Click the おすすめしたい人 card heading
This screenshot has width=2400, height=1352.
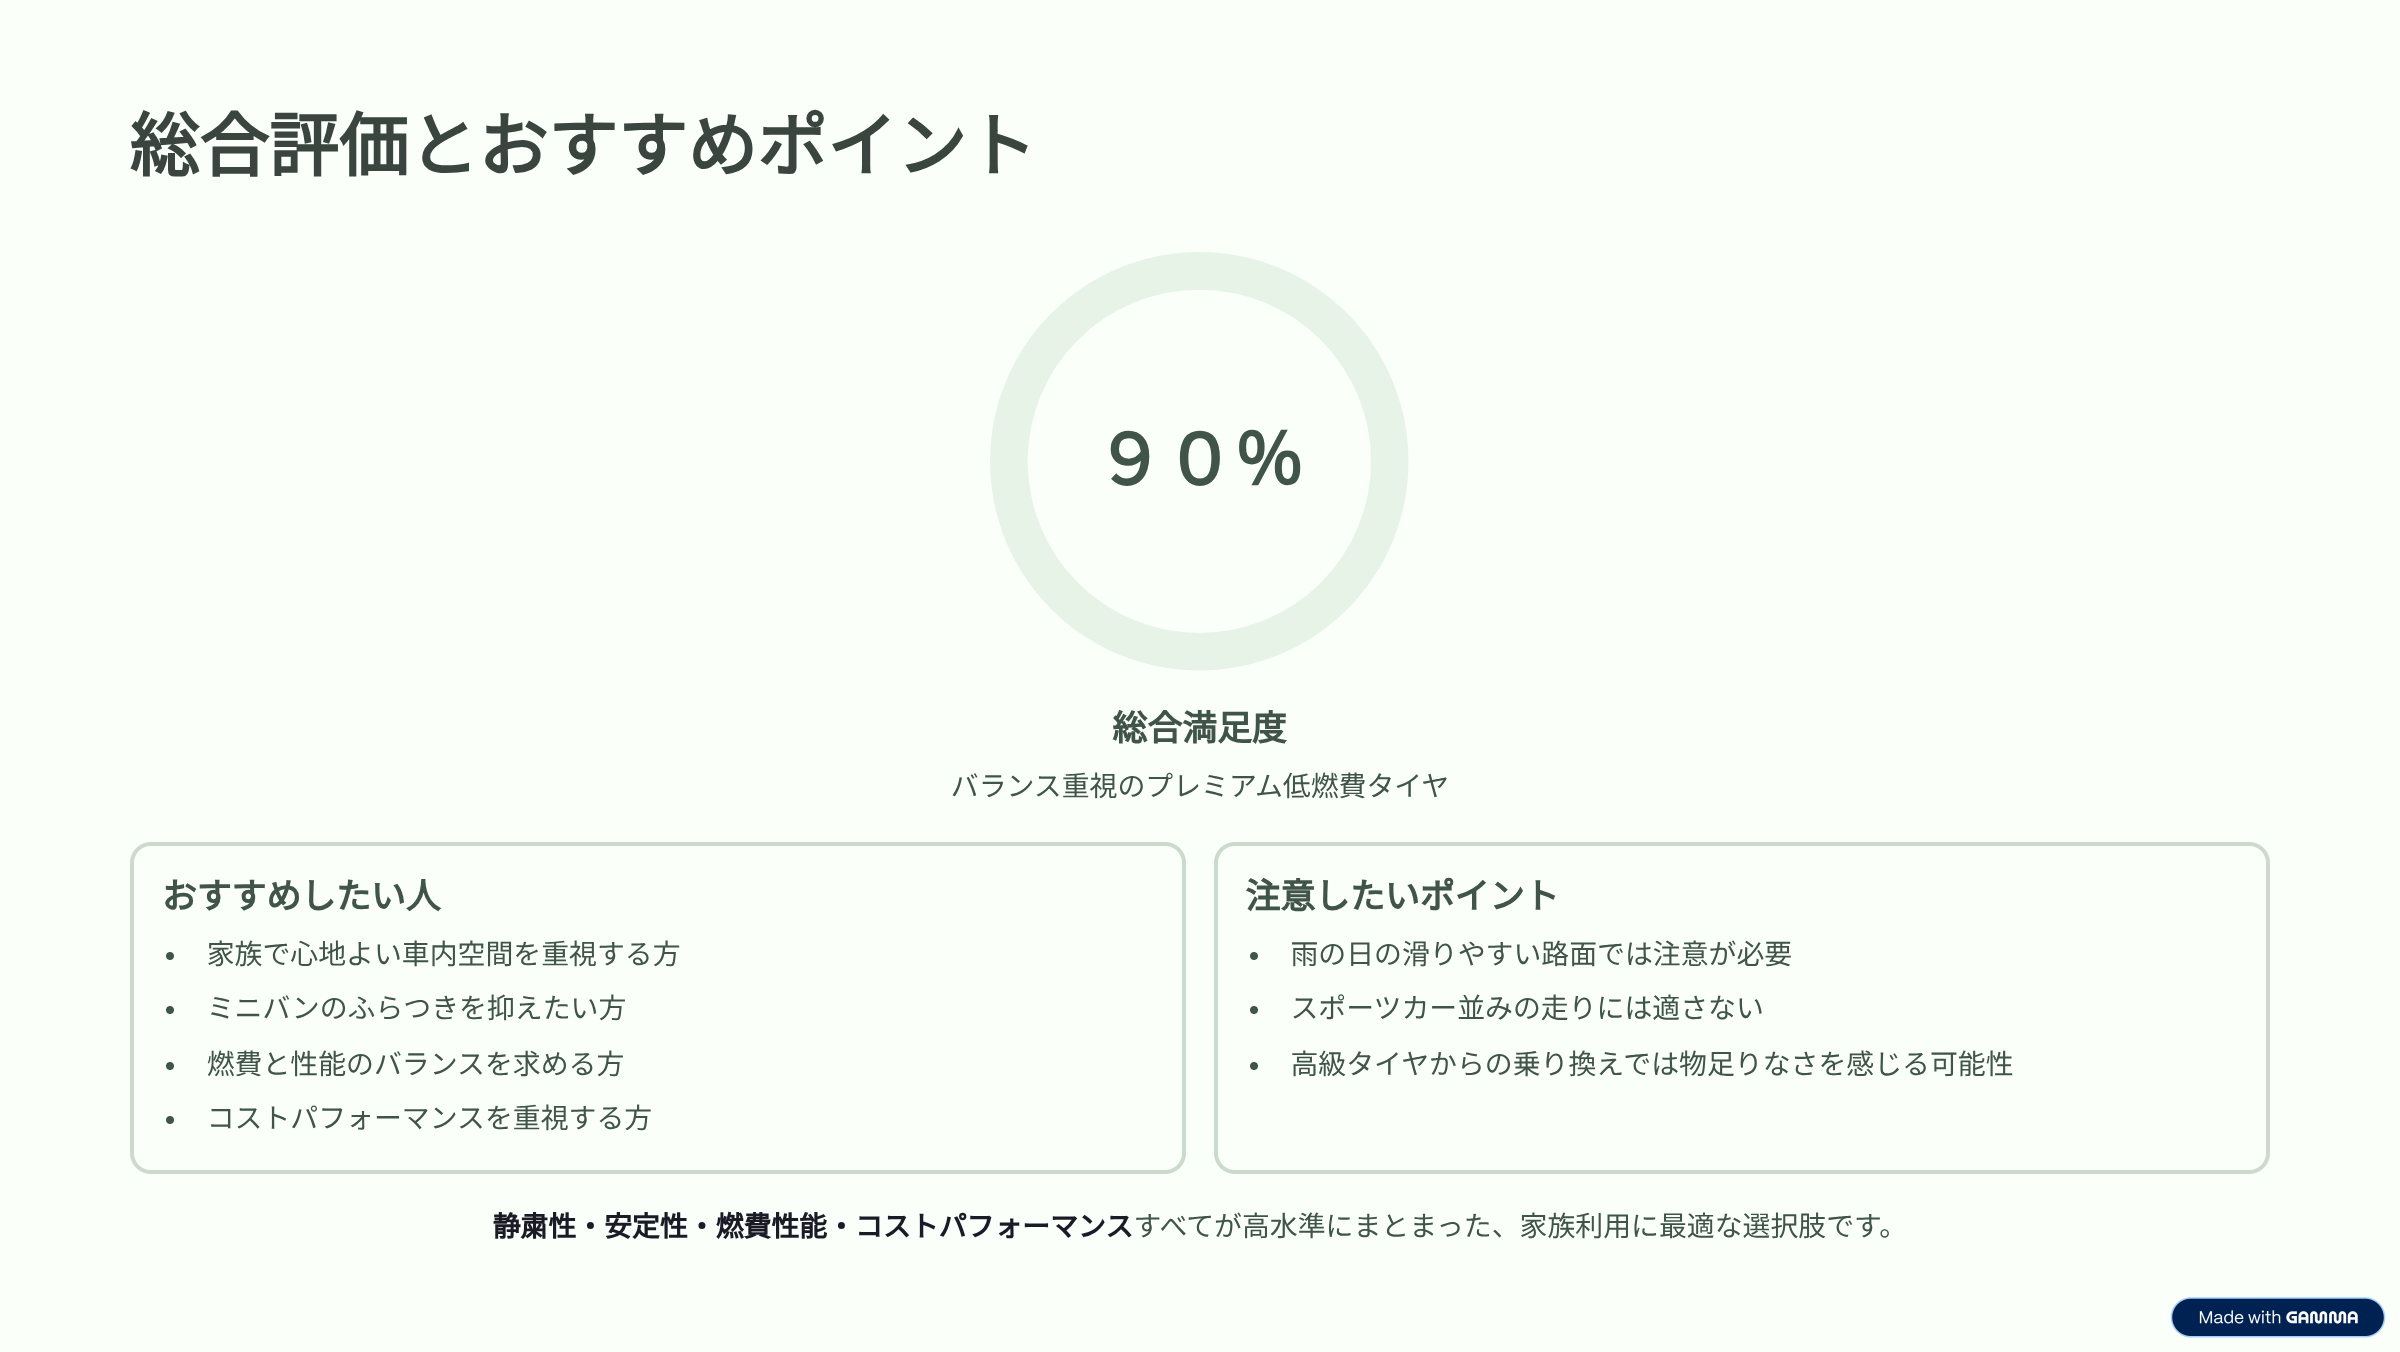(302, 895)
